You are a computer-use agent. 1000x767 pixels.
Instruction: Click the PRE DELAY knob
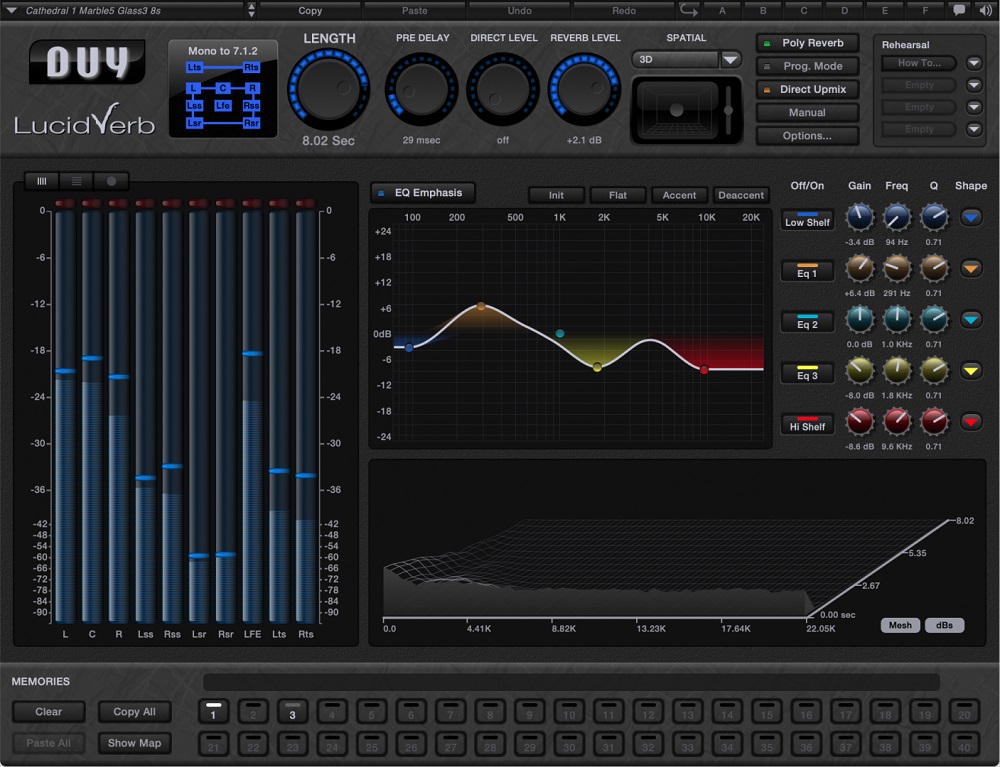coord(421,89)
